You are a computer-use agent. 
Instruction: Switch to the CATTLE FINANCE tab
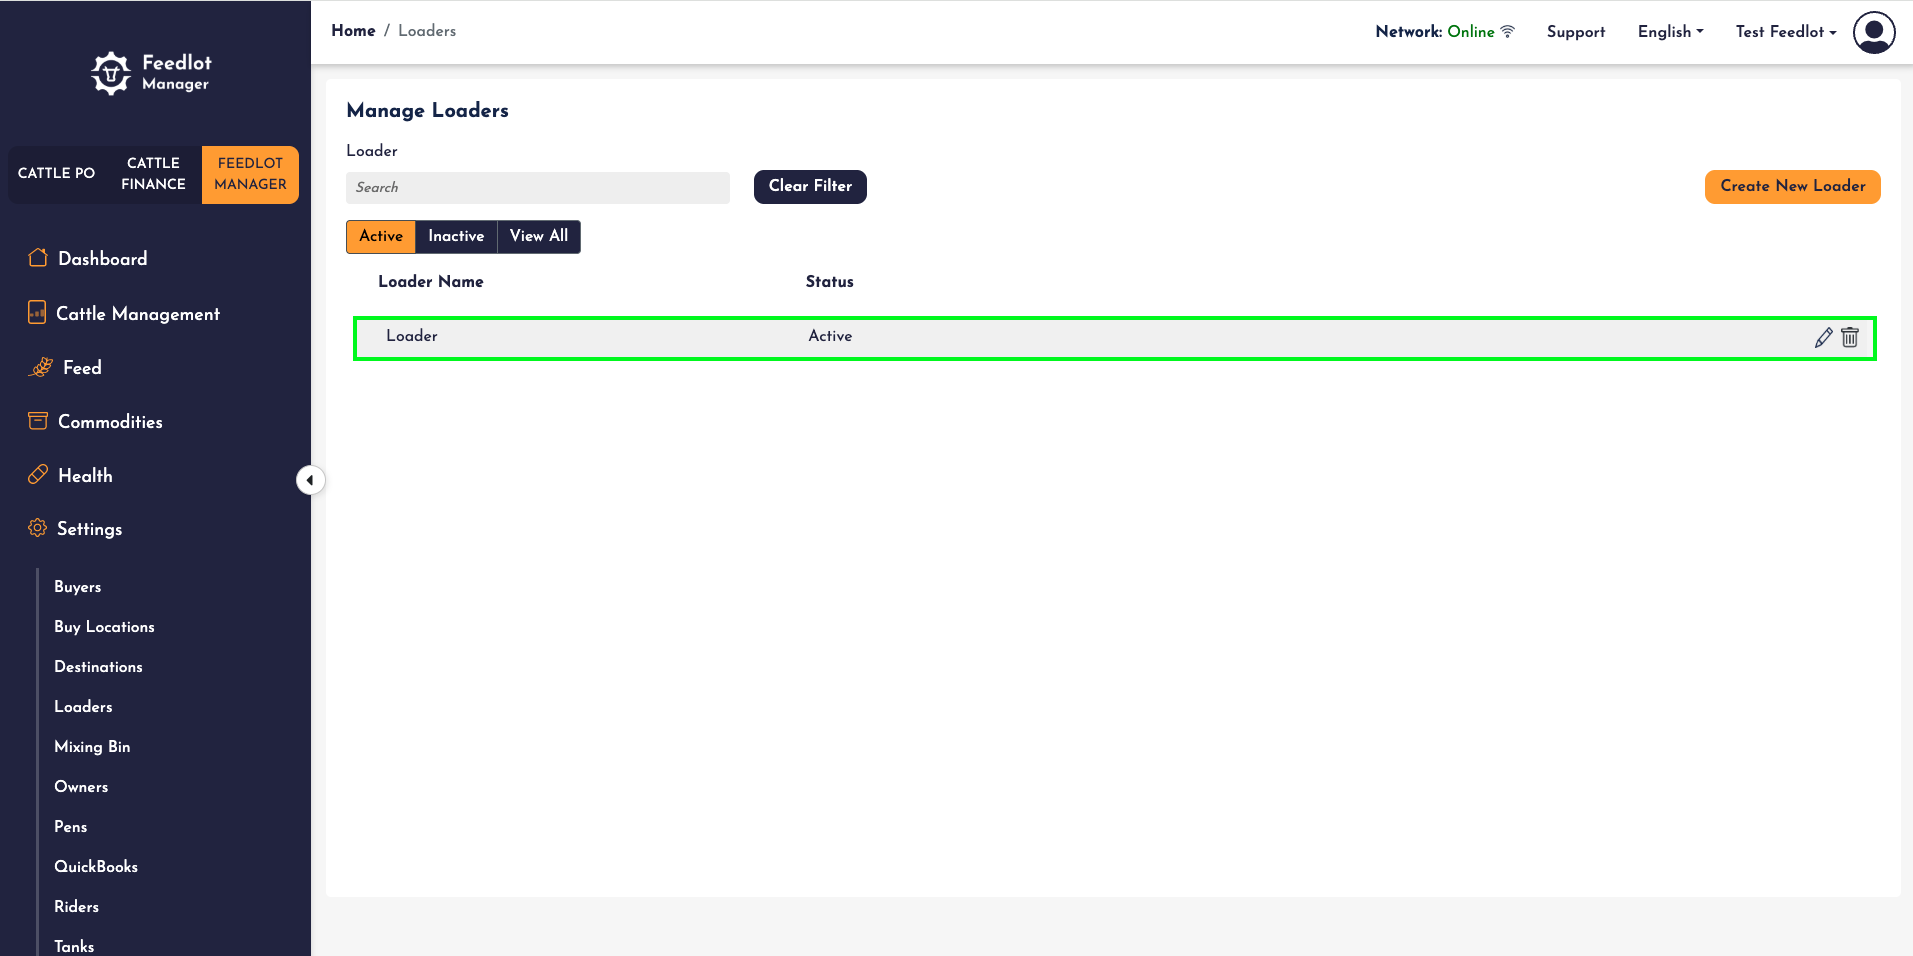(x=153, y=174)
